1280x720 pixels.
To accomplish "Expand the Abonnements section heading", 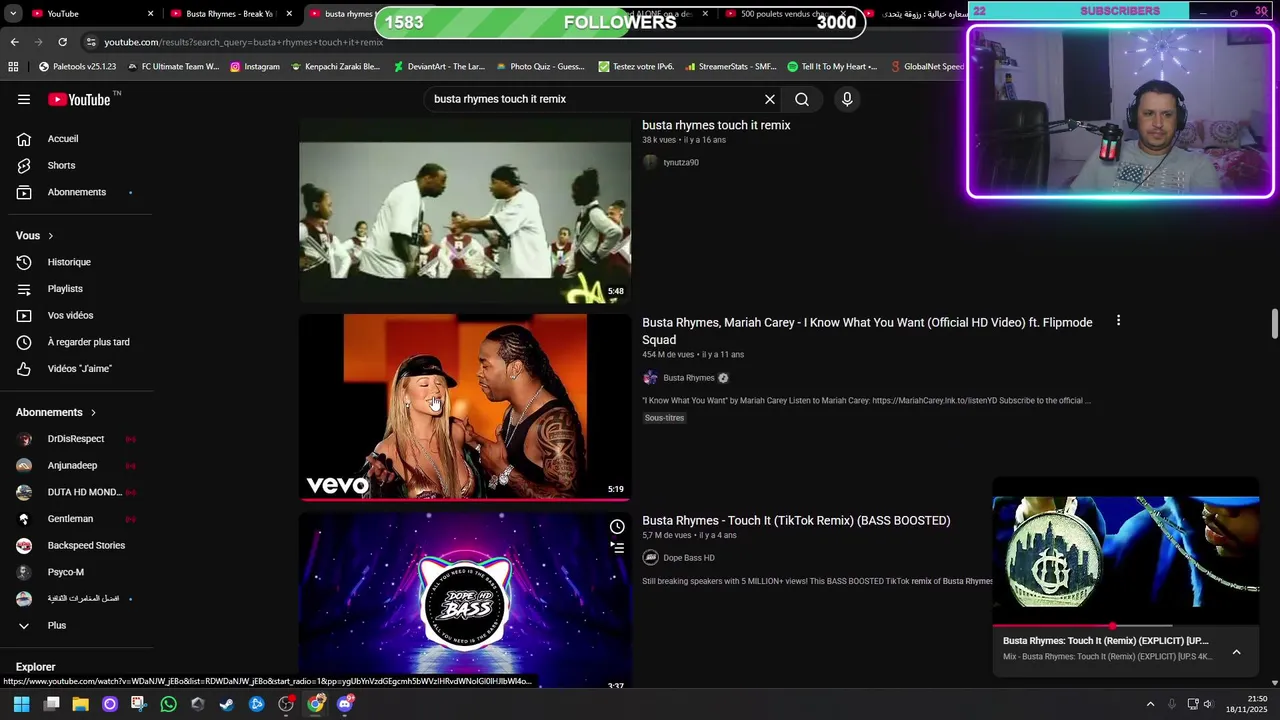I will coord(56,412).
